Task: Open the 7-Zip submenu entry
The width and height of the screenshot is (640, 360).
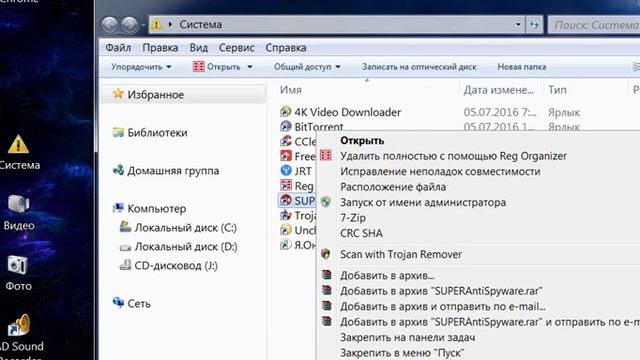Action: pos(353,218)
